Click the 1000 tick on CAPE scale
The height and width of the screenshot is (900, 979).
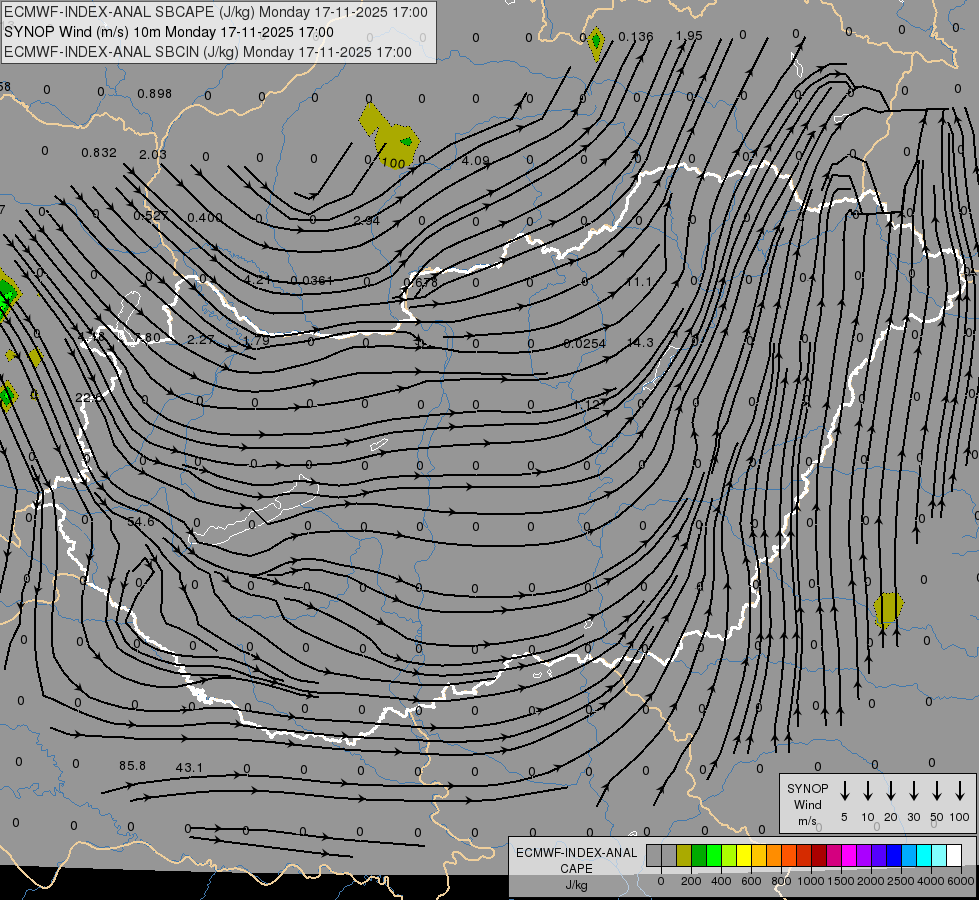click(x=810, y=881)
